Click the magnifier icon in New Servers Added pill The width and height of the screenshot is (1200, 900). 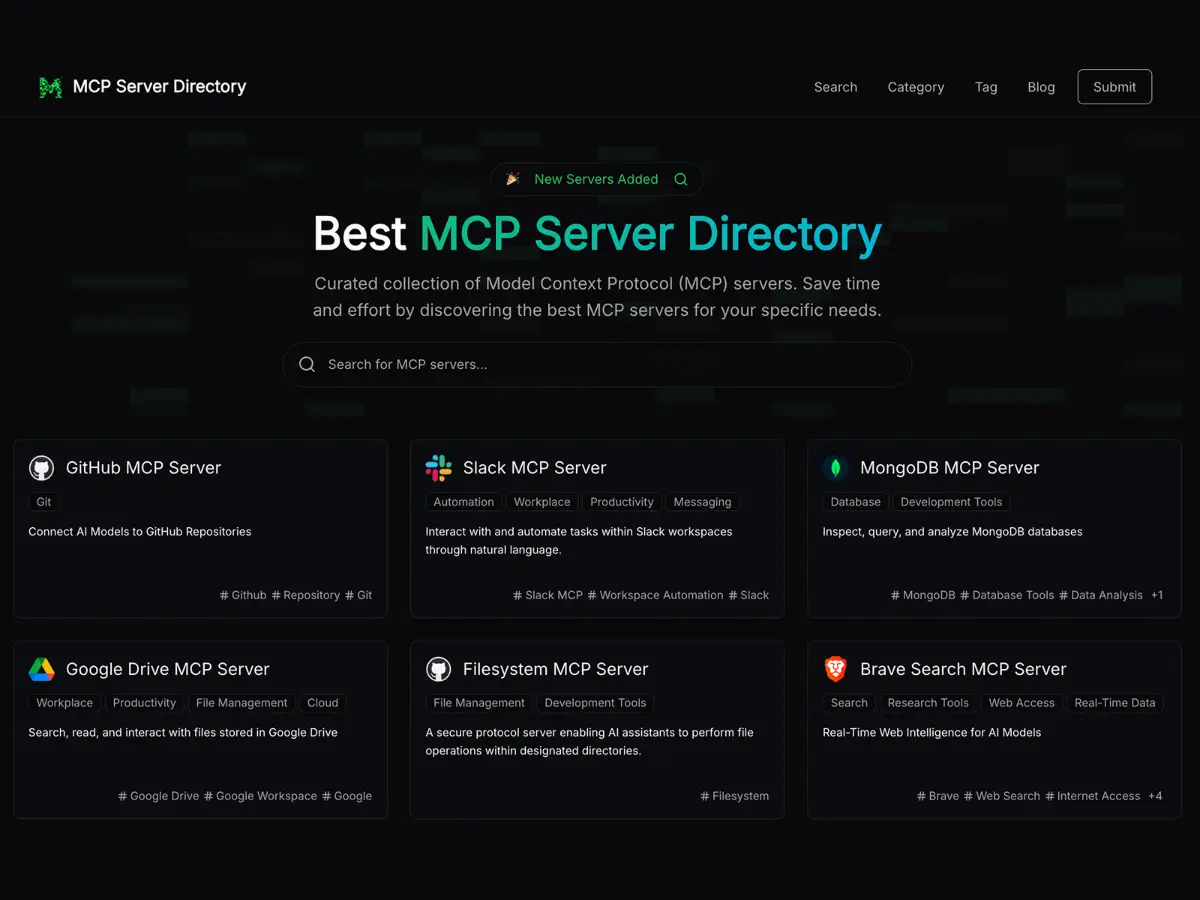pos(681,179)
